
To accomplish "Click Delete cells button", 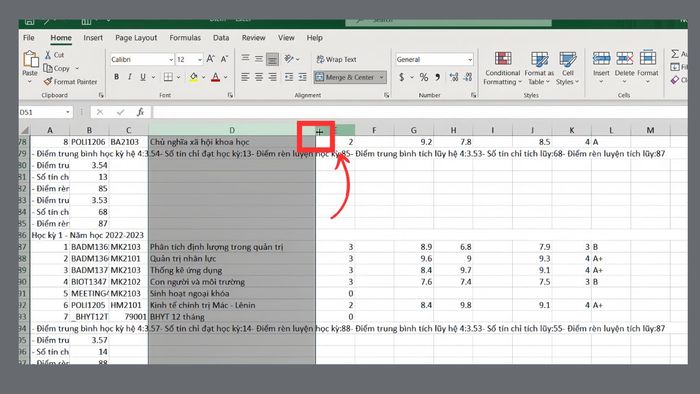I will pos(624,67).
